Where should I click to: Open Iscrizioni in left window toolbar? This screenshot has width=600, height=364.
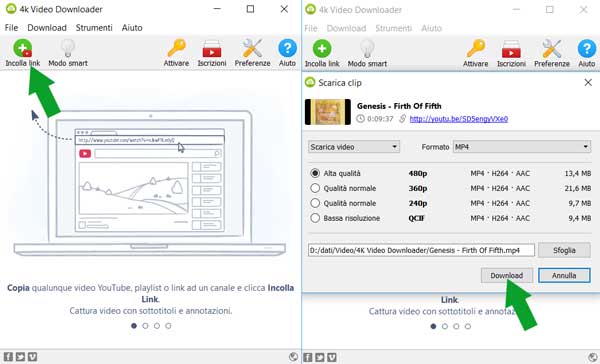(x=212, y=49)
